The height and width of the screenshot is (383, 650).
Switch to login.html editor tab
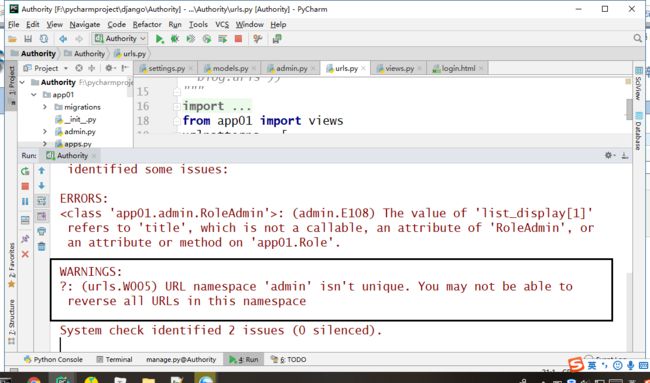(458, 68)
